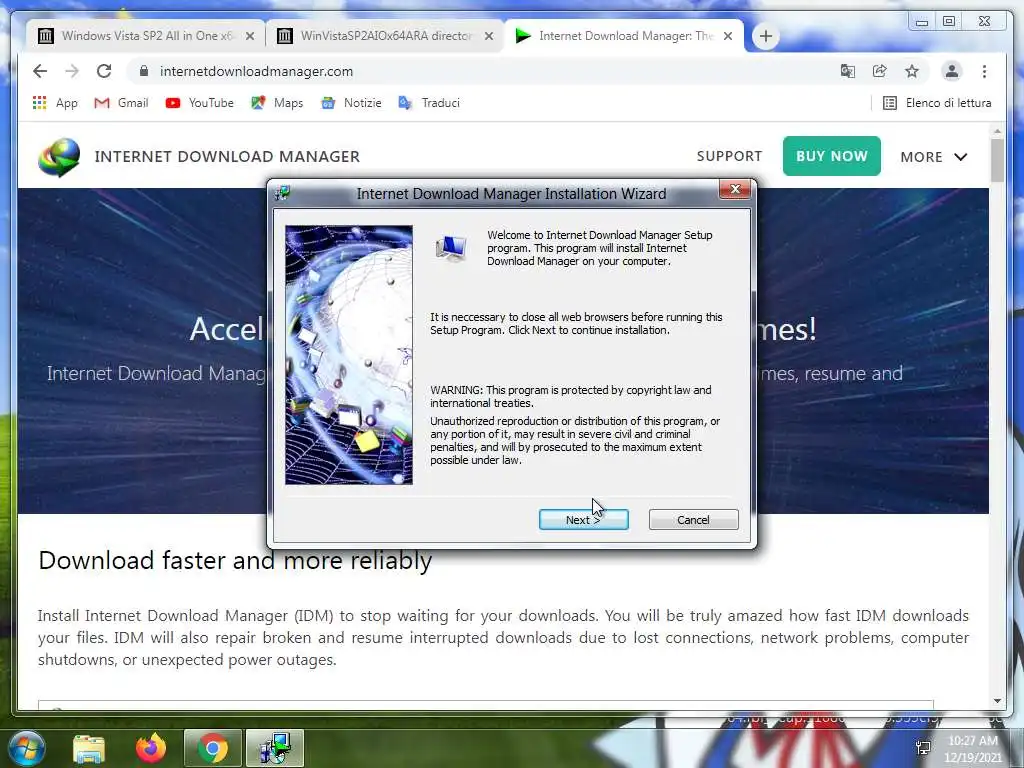
Task: Select the Internet Download Manager tab
Action: 624,36
